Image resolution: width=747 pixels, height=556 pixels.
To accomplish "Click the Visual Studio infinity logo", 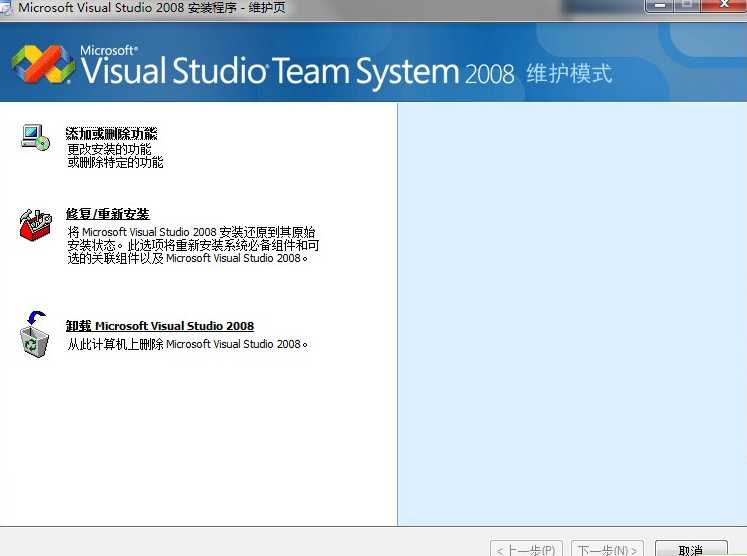I will coord(43,65).
